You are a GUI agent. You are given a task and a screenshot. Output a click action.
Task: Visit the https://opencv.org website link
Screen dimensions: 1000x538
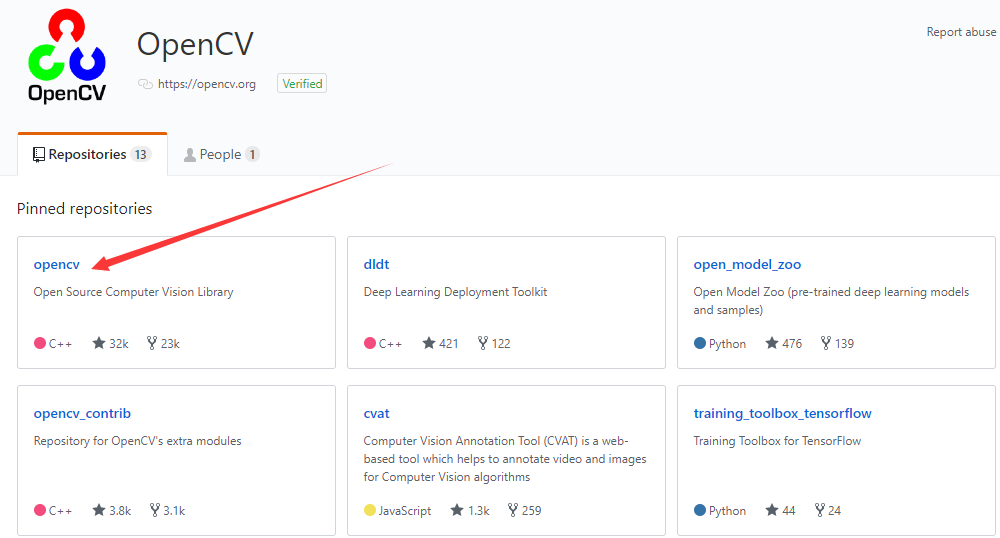206,84
